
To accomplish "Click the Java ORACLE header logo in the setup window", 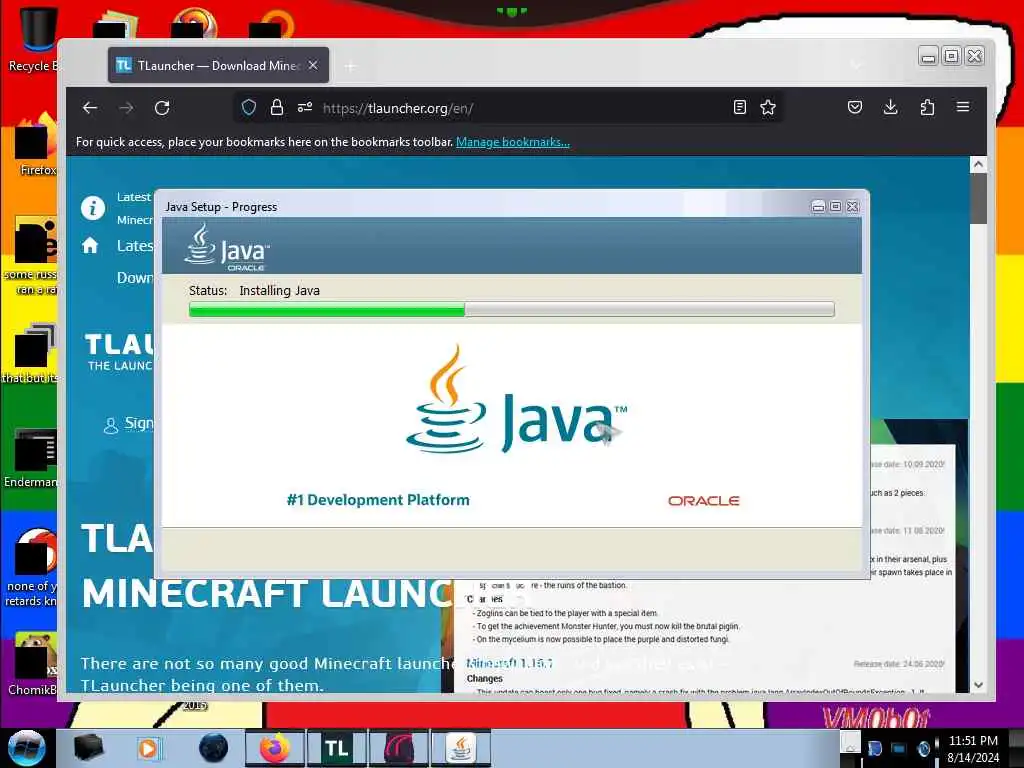I will point(227,248).
